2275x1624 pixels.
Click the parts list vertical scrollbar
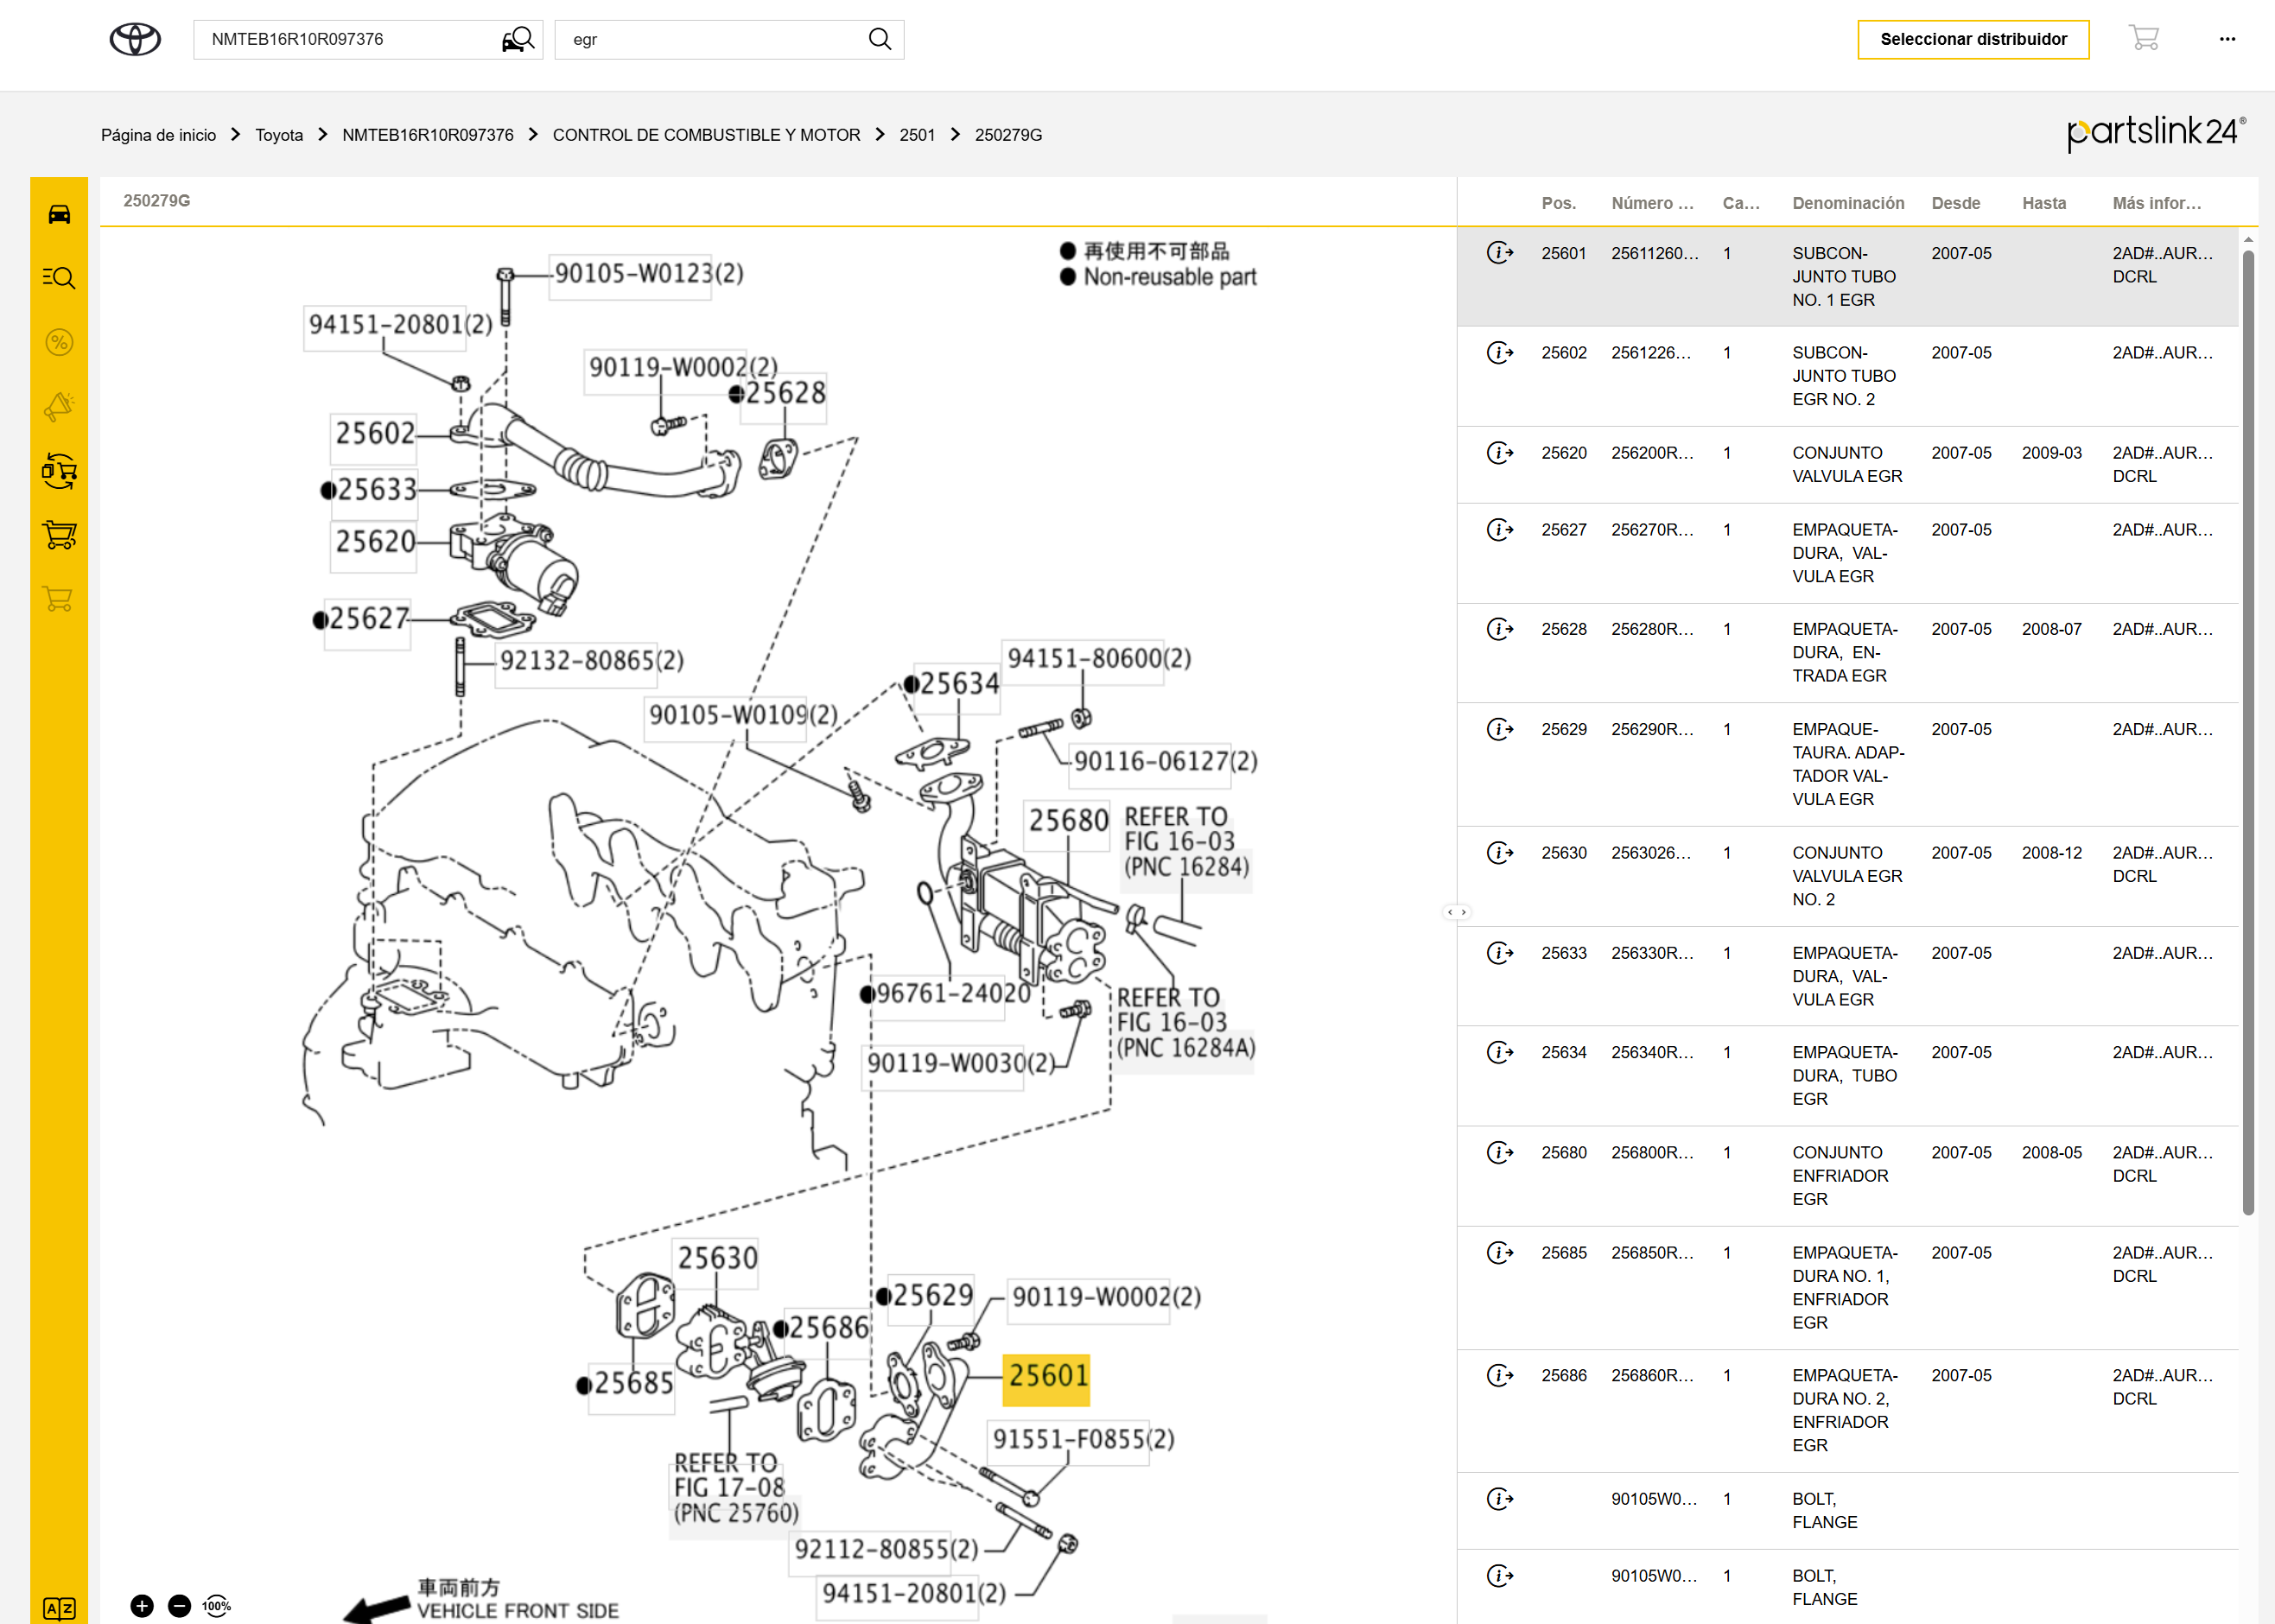point(2248,730)
